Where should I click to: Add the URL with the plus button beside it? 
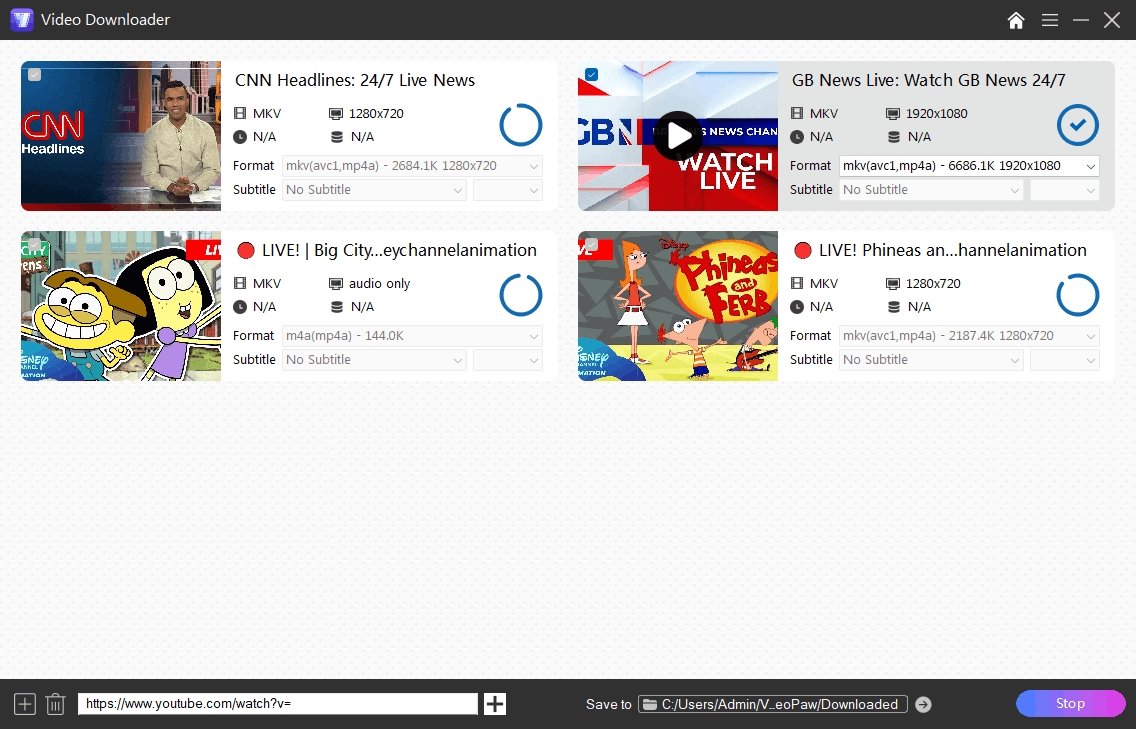click(495, 704)
